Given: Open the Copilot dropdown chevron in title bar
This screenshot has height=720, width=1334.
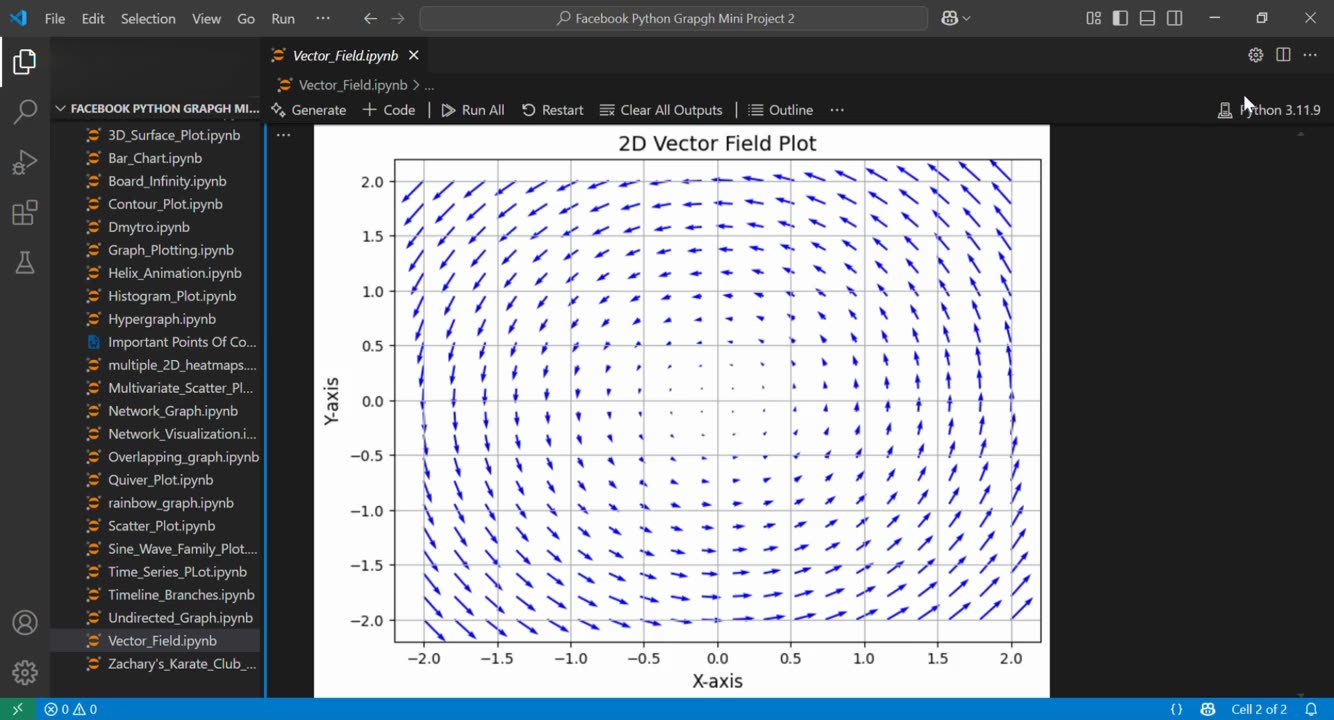Looking at the screenshot, I should (967, 18).
